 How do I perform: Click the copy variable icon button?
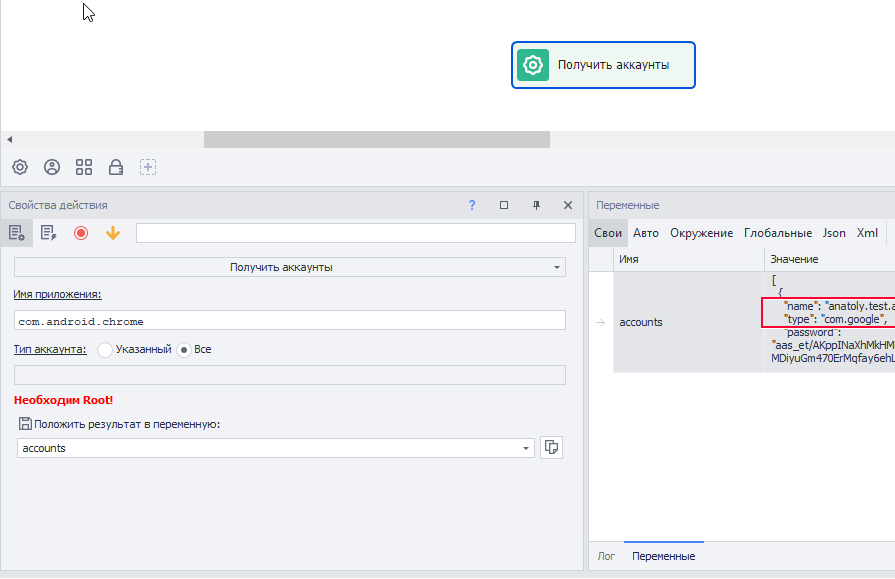(x=551, y=447)
